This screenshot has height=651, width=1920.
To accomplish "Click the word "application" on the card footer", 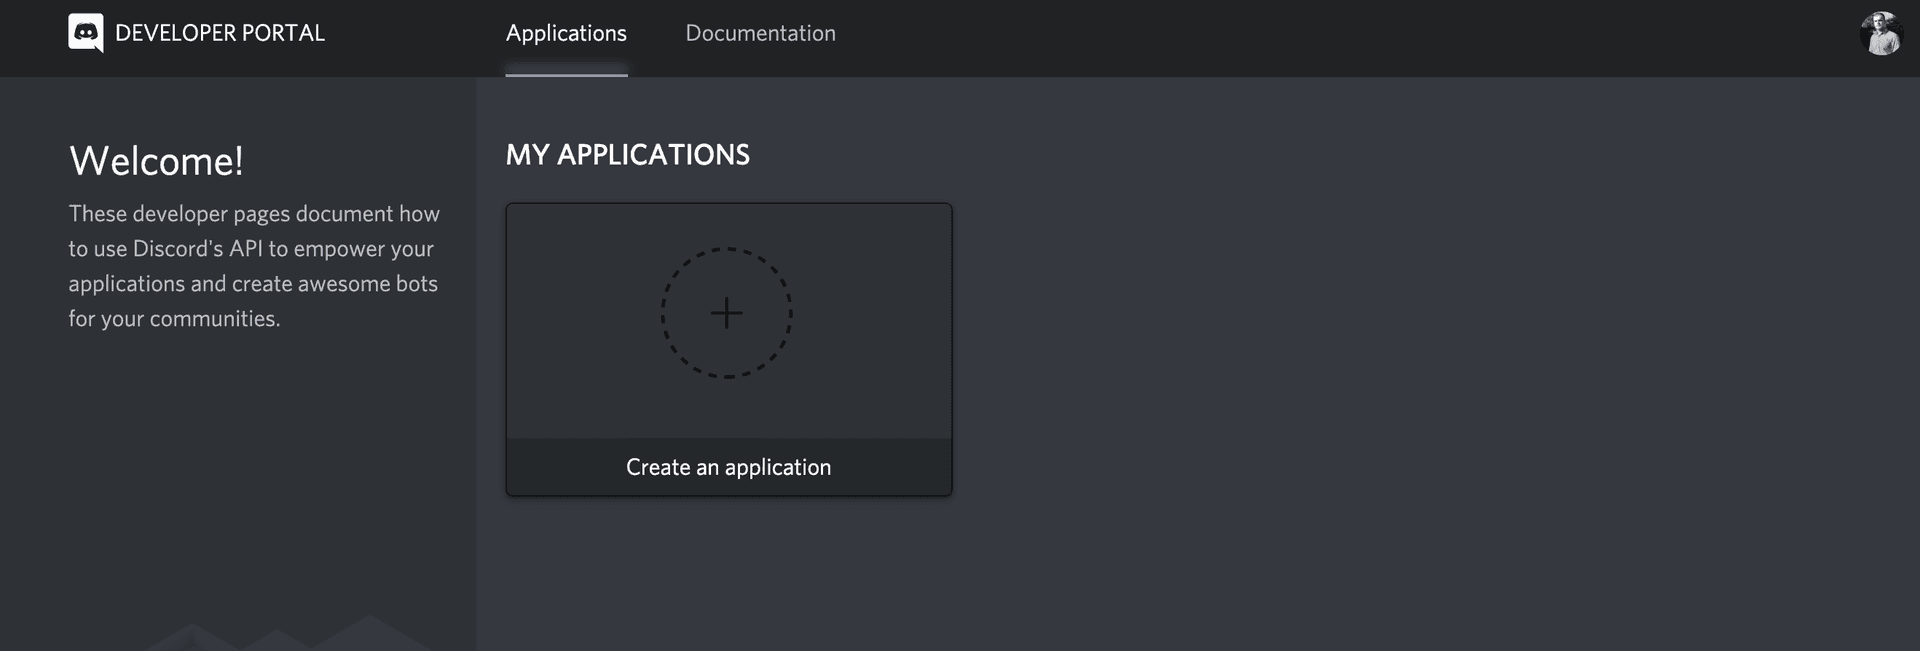I will [x=778, y=468].
